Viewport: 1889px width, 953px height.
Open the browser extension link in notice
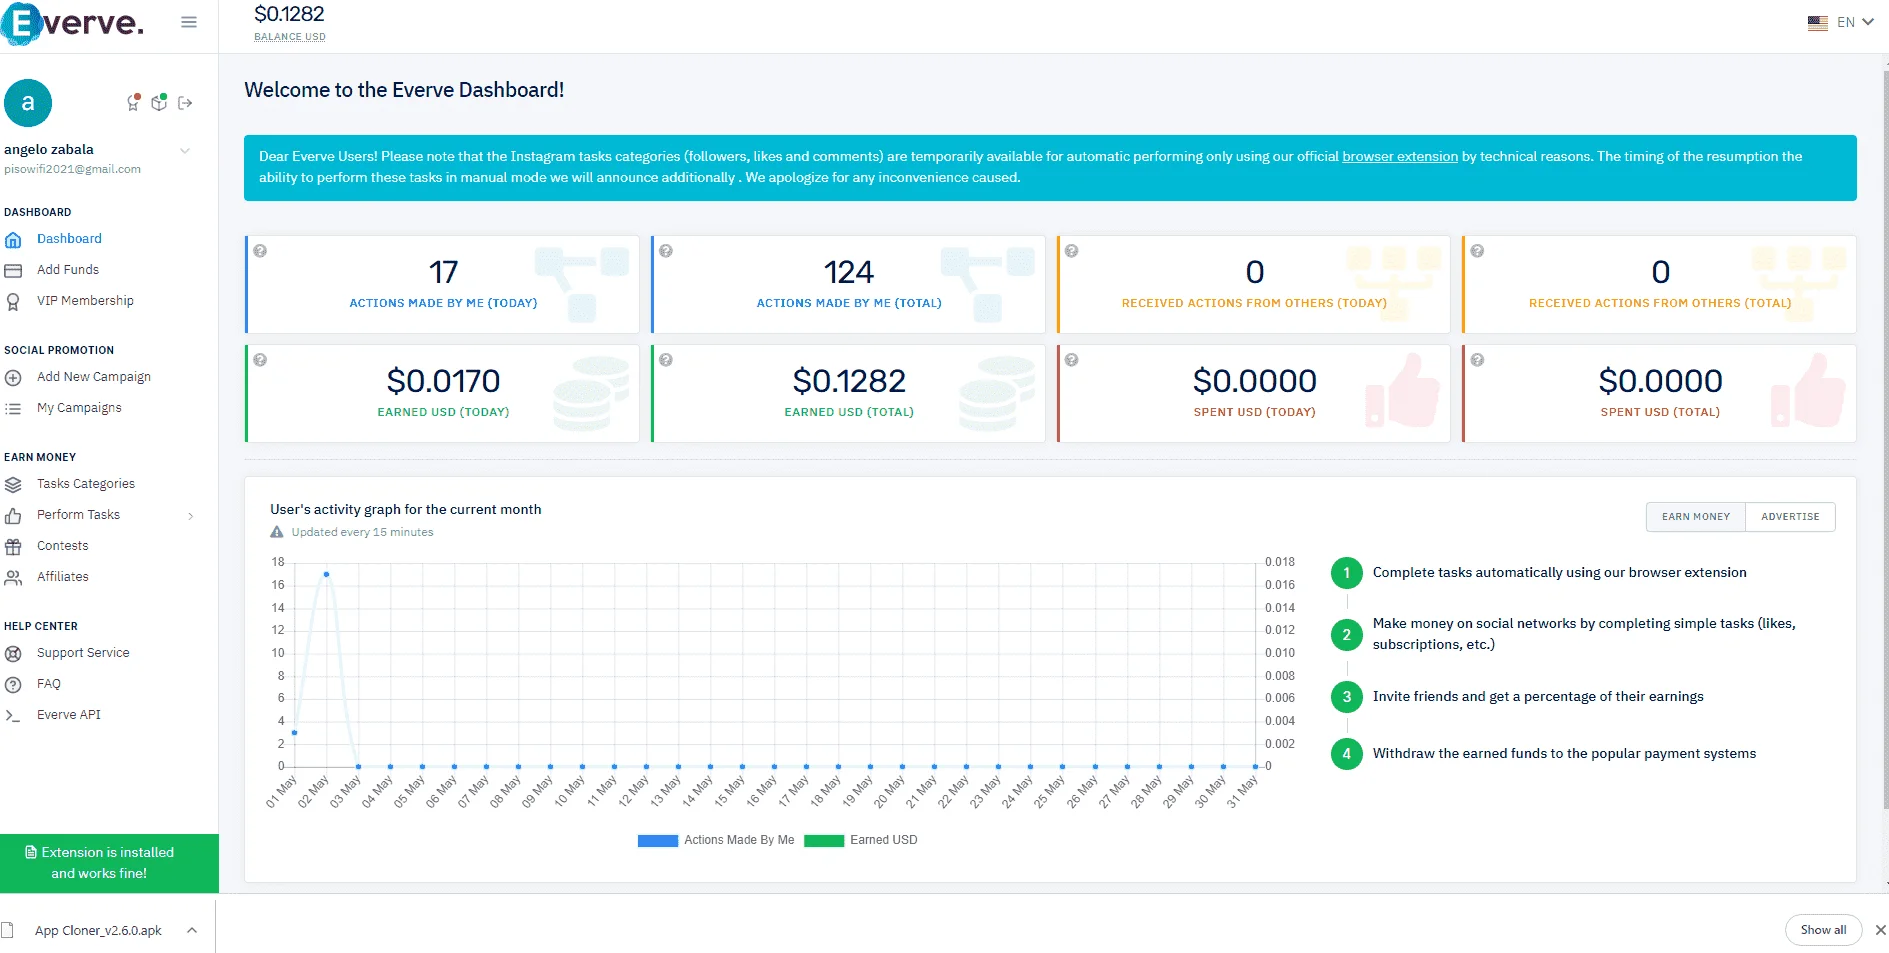[x=1399, y=157]
